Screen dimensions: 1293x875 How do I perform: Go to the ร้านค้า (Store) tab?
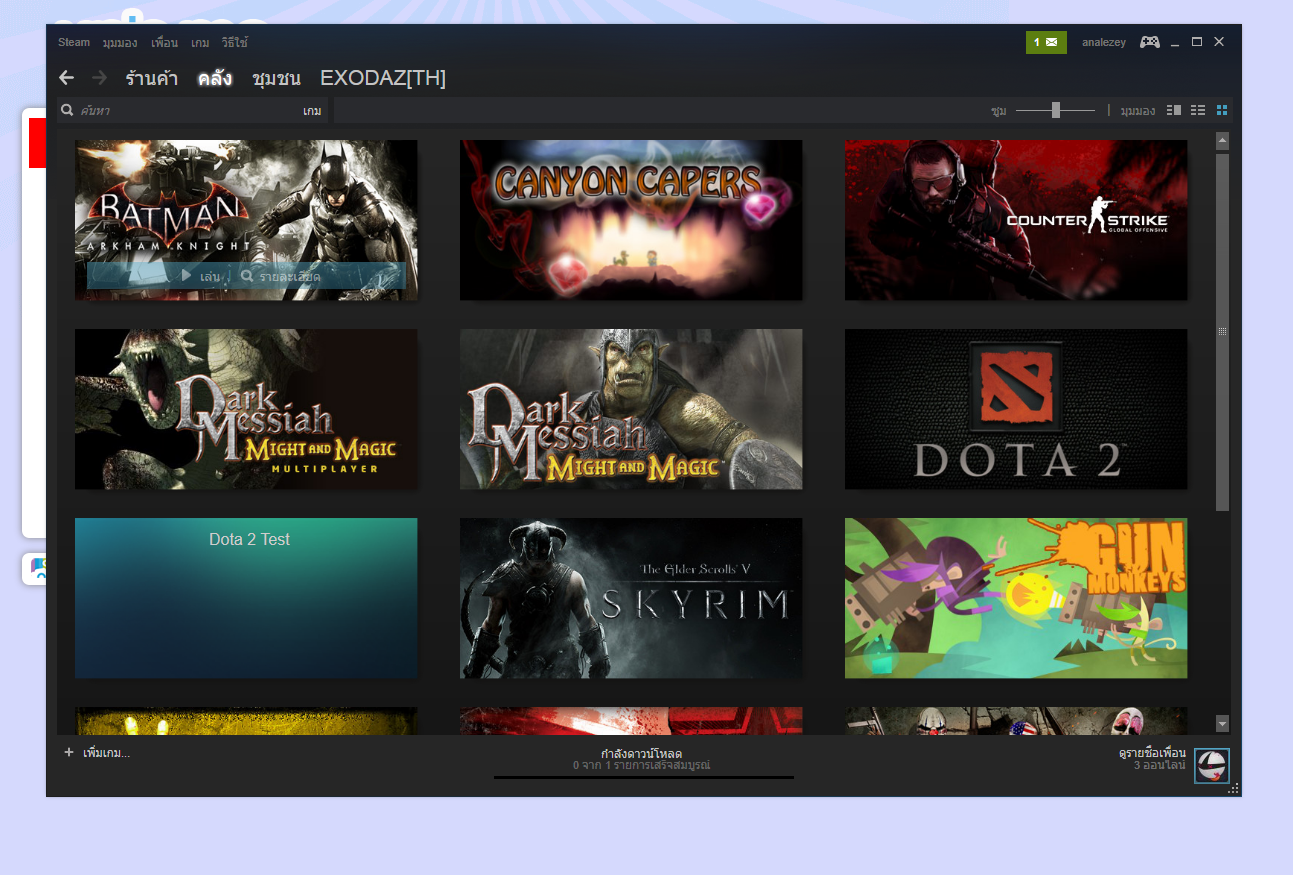point(152,78)
